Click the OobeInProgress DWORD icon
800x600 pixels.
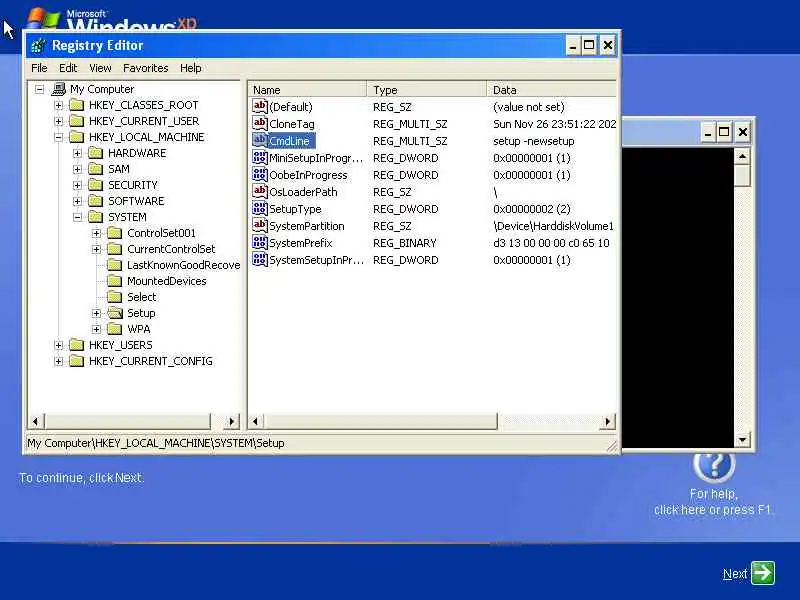[260, 174]
